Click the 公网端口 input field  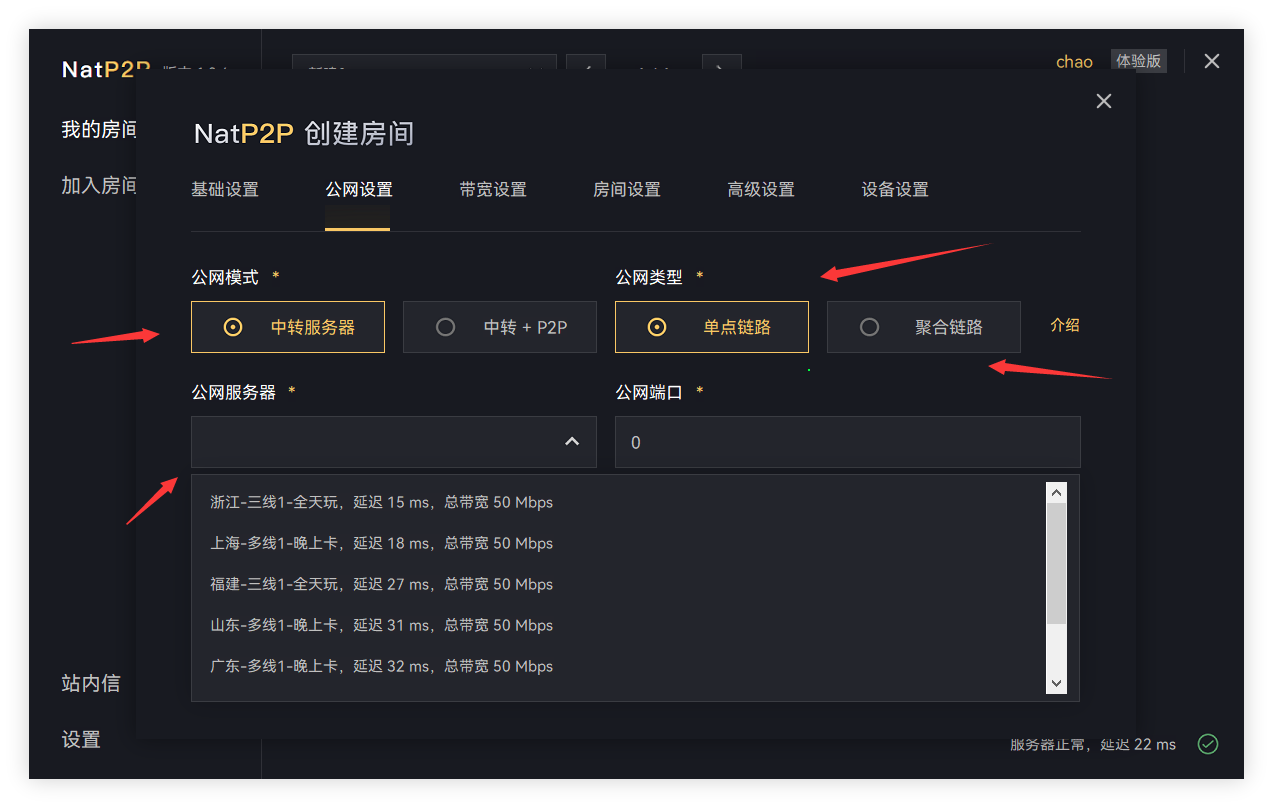point(848,442)
